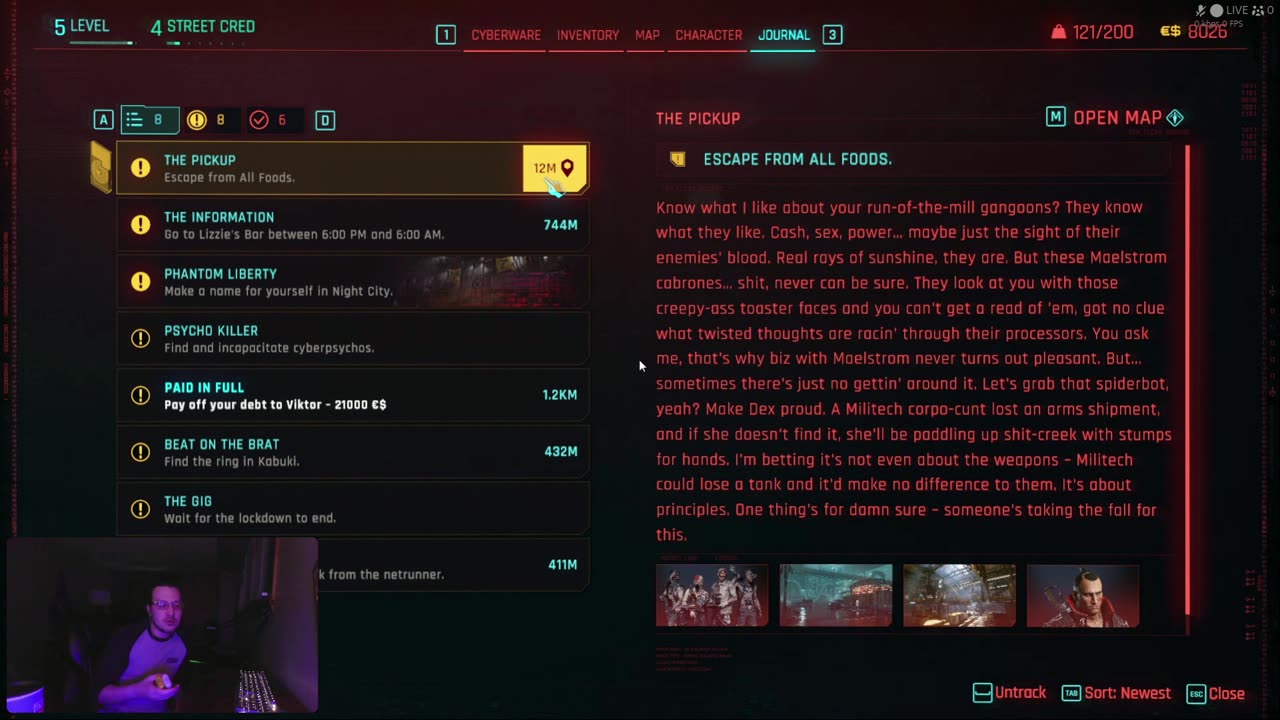
Task: Click the map pin on The Pickup
Action: tap(567, 168)
